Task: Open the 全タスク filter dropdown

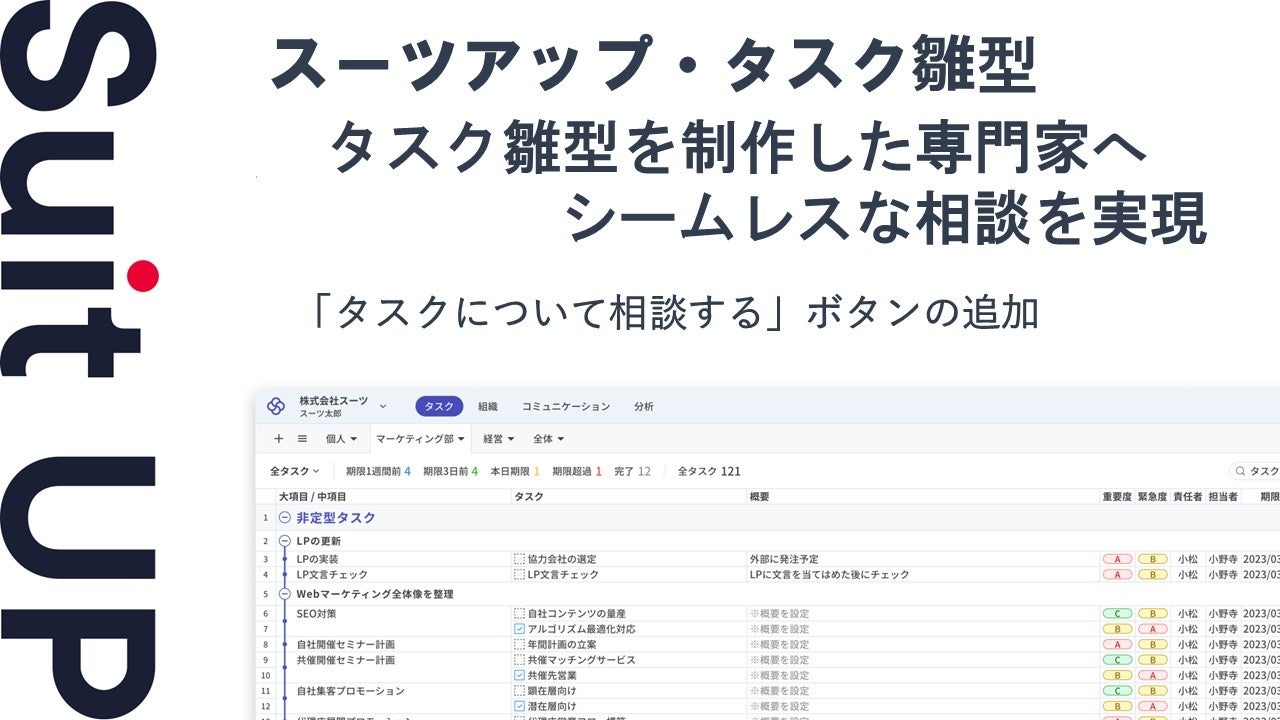Action: point(295,471)
